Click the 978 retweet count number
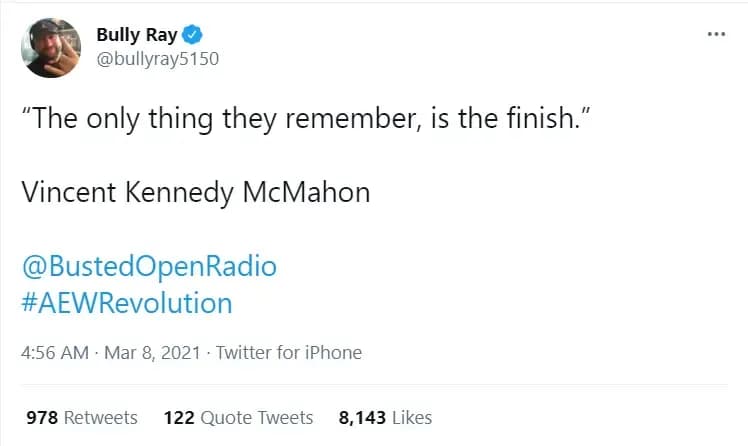The height and width of the screenshot is (446, 748). pos(41,417)
